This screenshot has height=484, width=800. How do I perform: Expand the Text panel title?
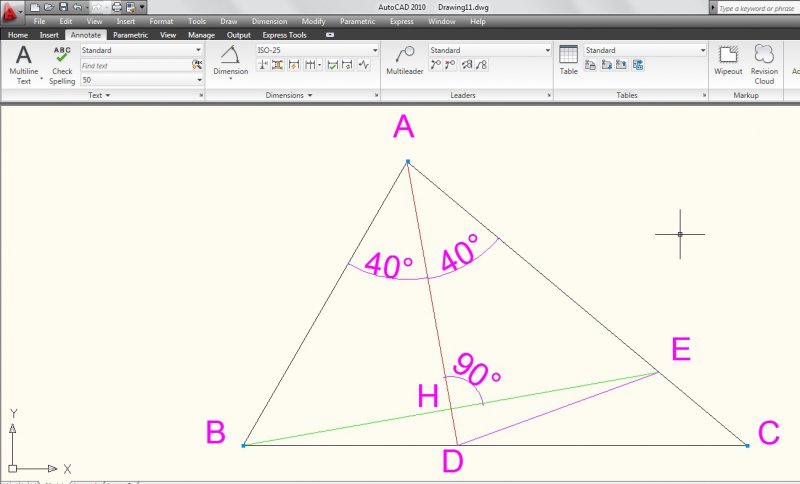pyautogui.click(x=99, y=95)
